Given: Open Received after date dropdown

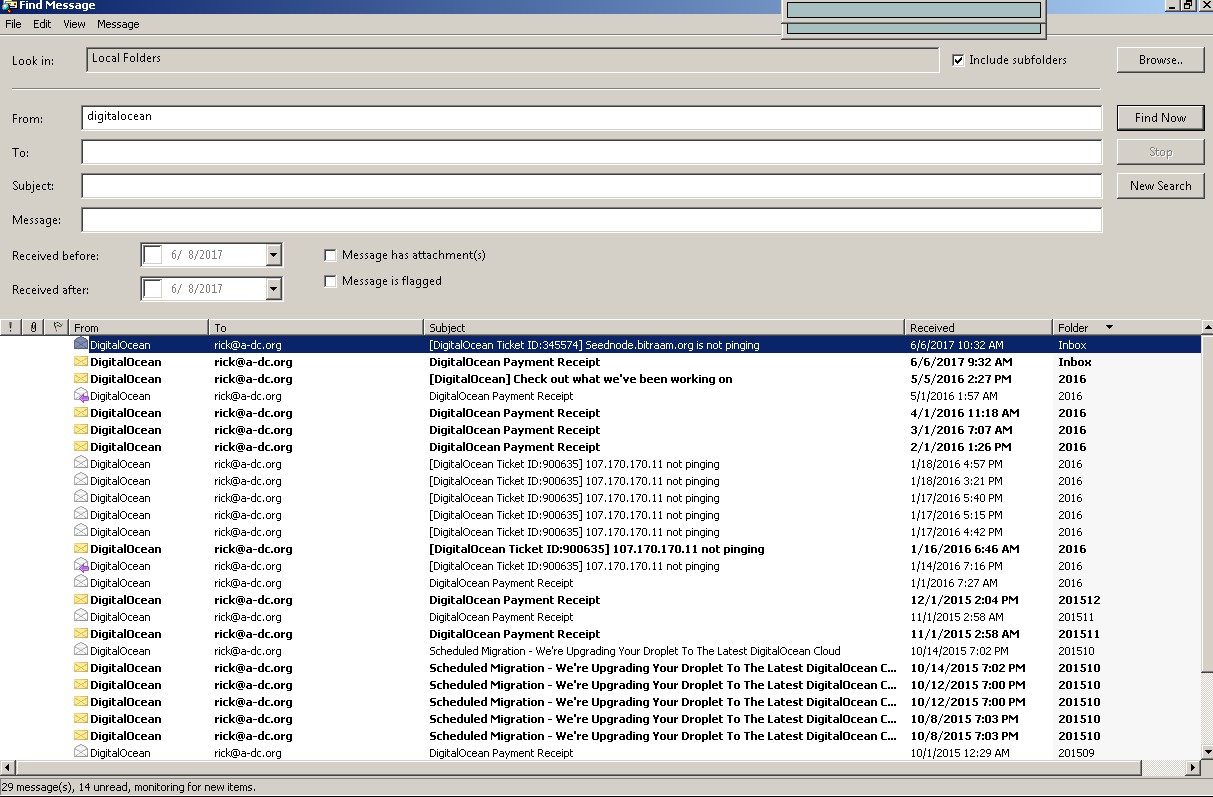Looking at the screenshot, I should pos(274,289).
